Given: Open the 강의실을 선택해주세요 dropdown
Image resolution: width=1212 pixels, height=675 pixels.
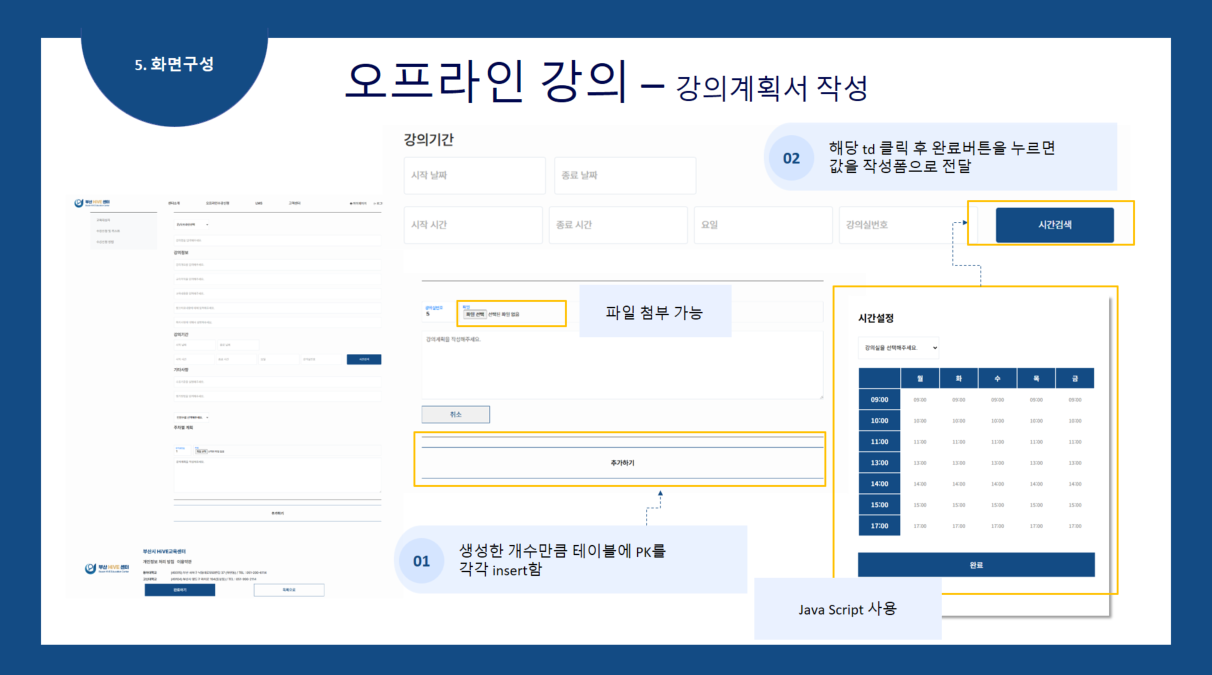Looking at the screenshot, I should pyautogui.click(x=898, y=348).
